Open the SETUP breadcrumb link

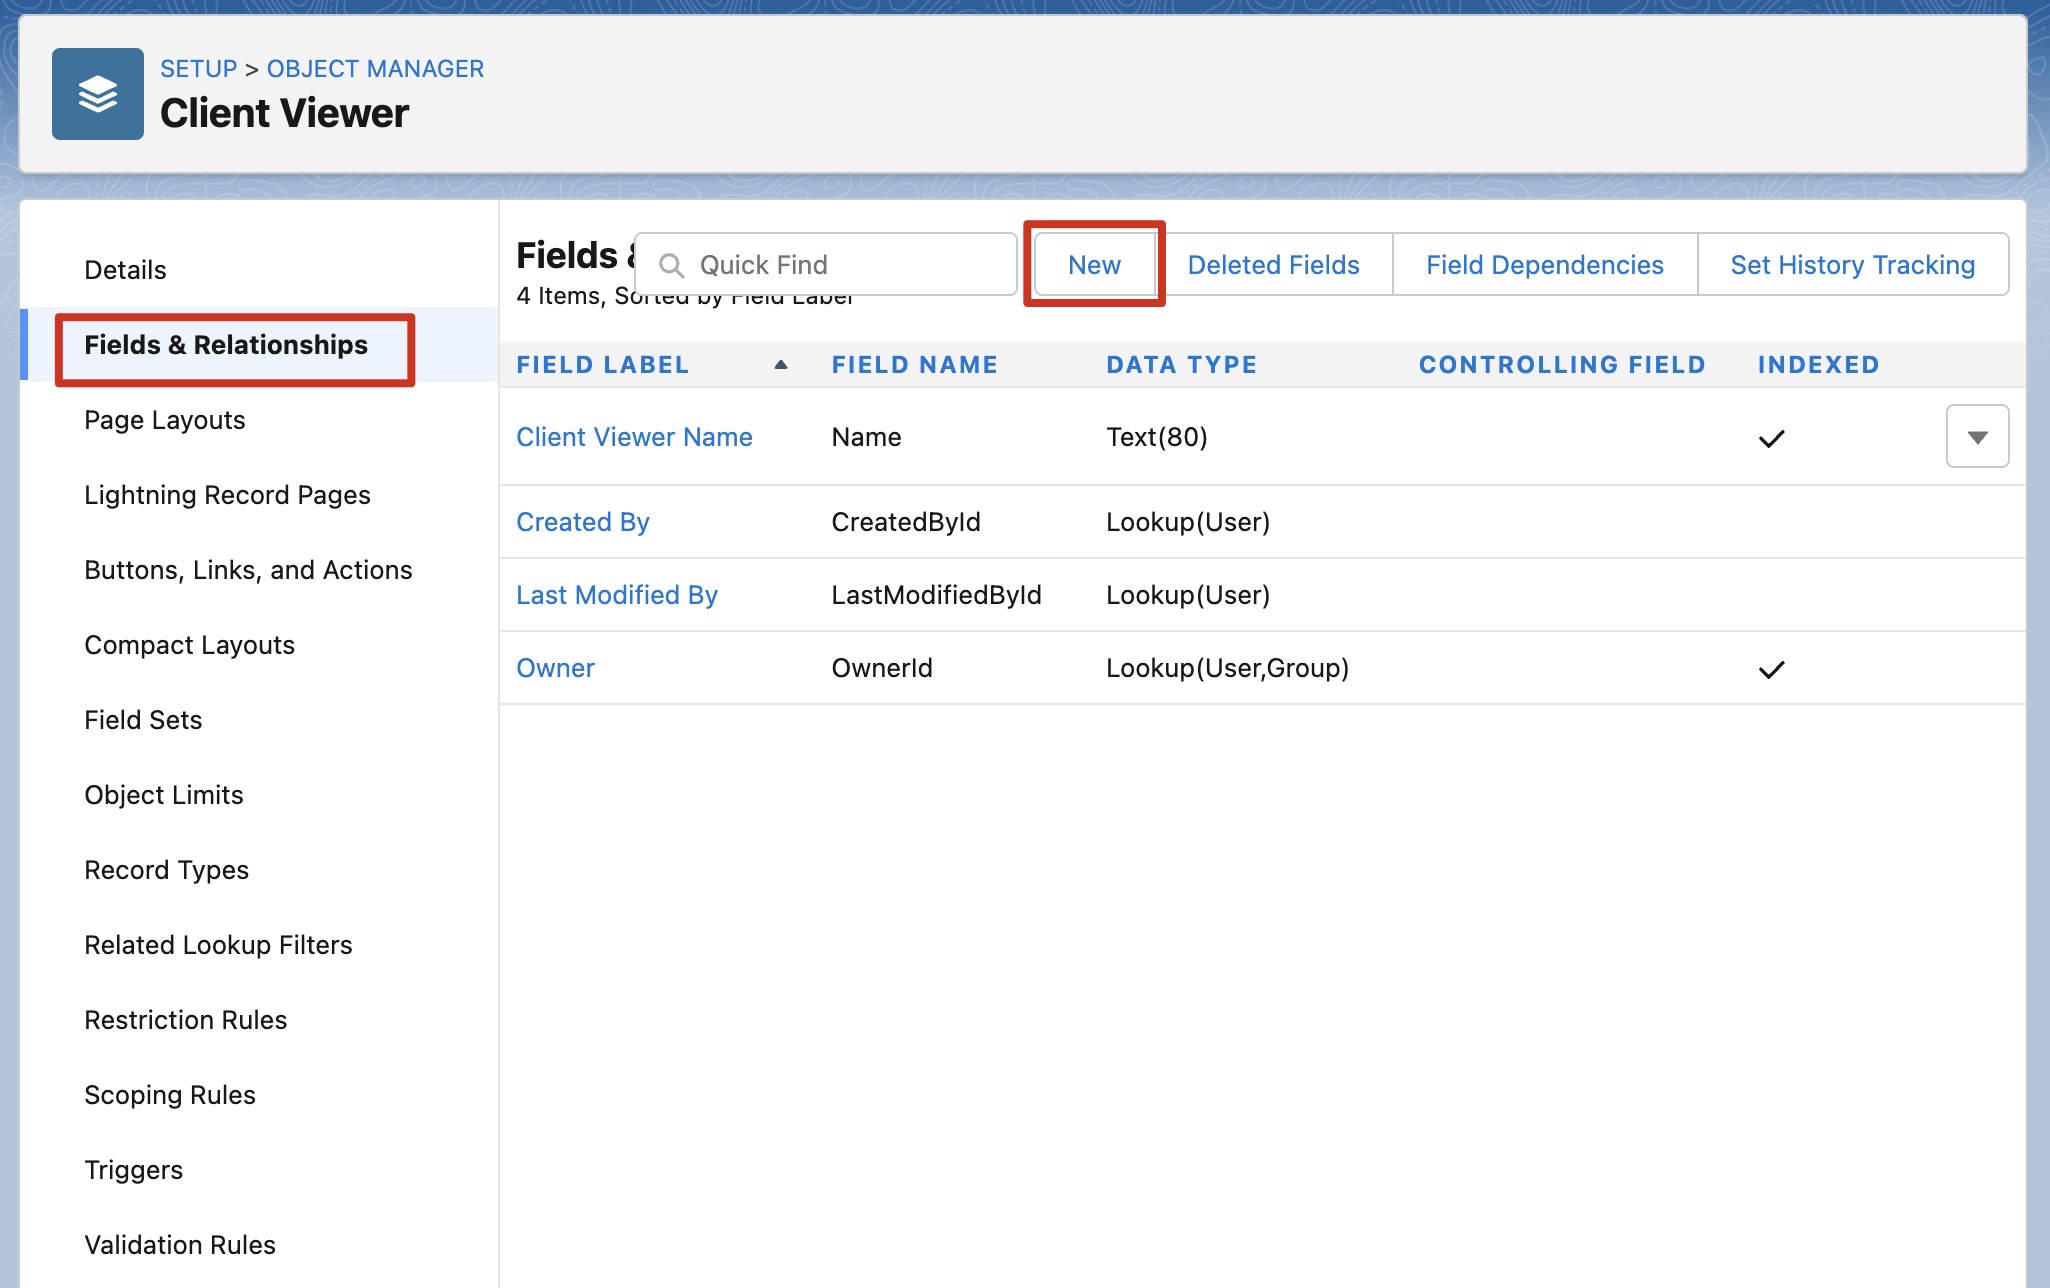198,68
